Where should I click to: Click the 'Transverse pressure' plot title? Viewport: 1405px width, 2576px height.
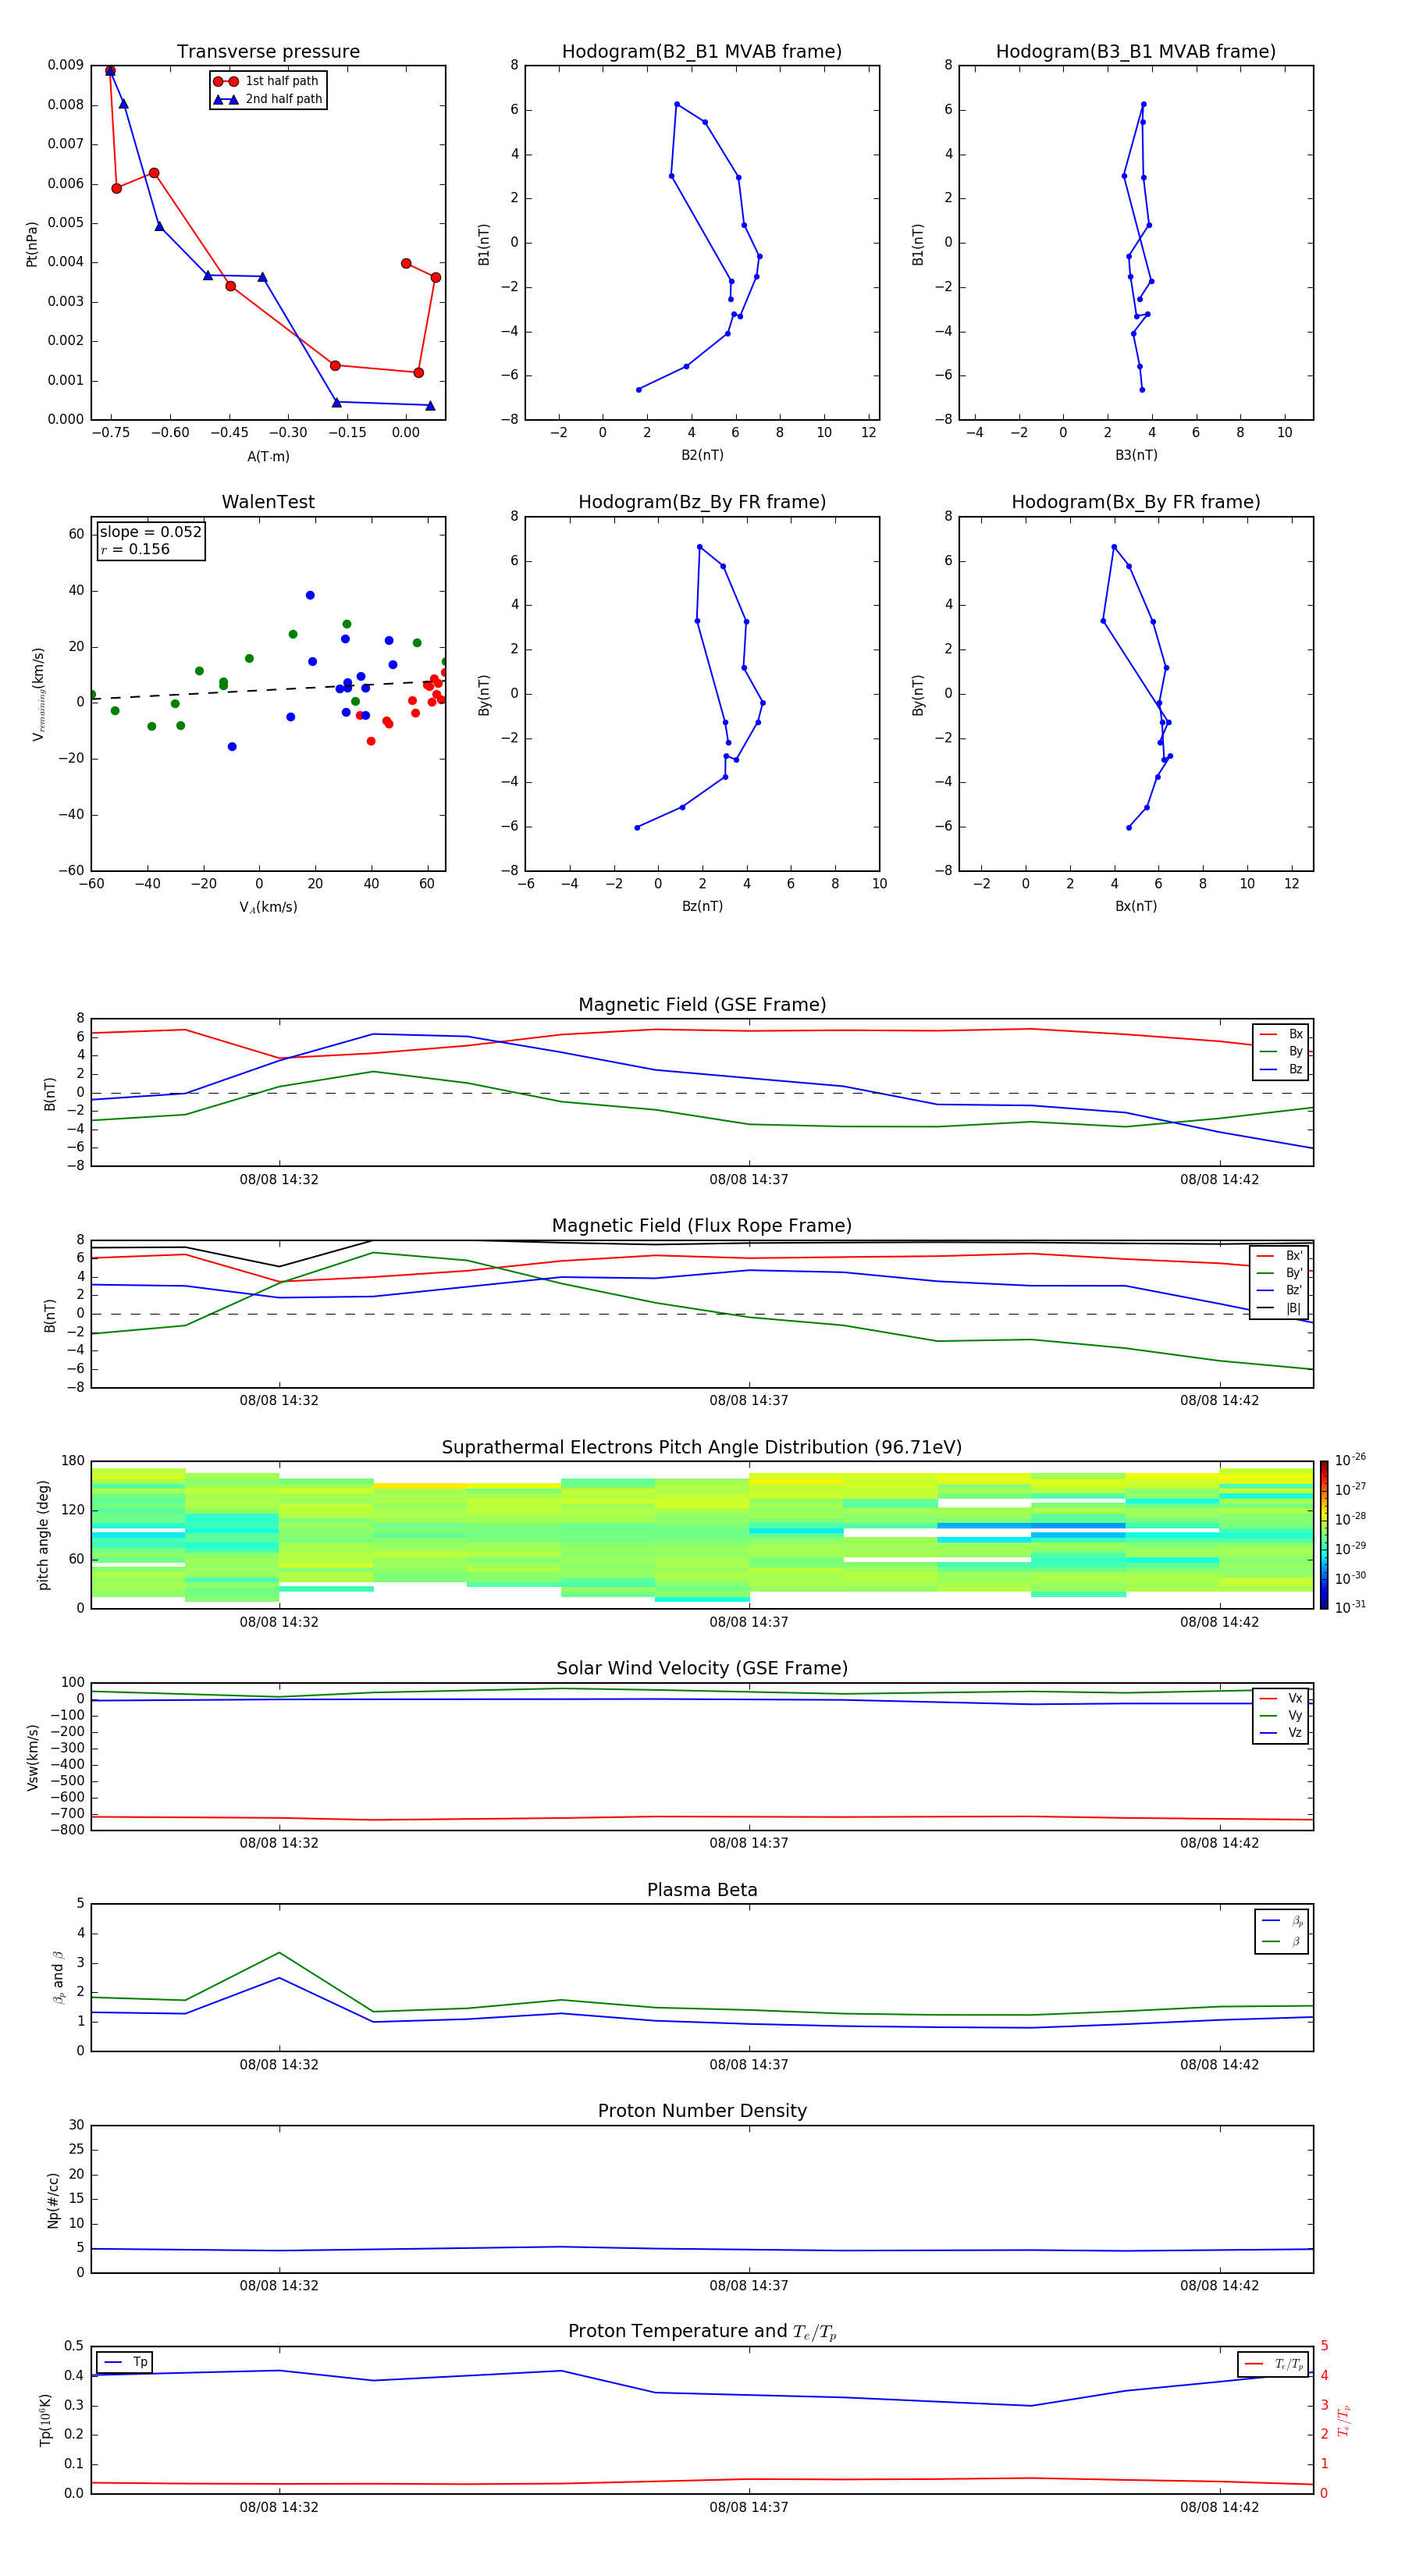tap(268, 52)
